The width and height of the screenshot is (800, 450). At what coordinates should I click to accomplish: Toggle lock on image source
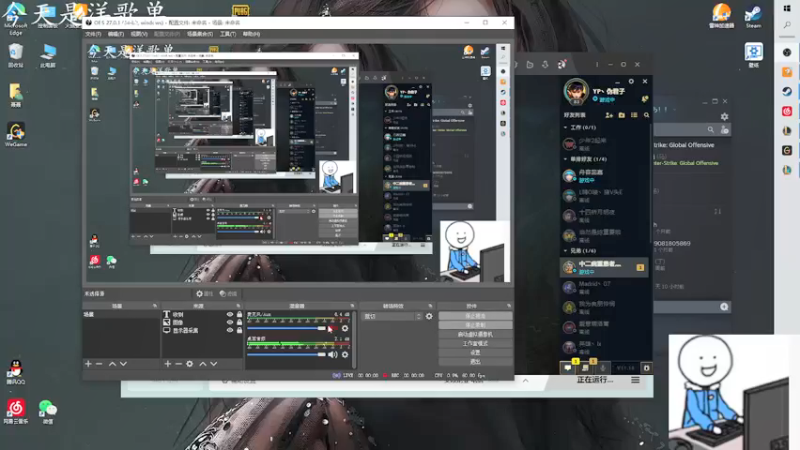click(239, 322)
